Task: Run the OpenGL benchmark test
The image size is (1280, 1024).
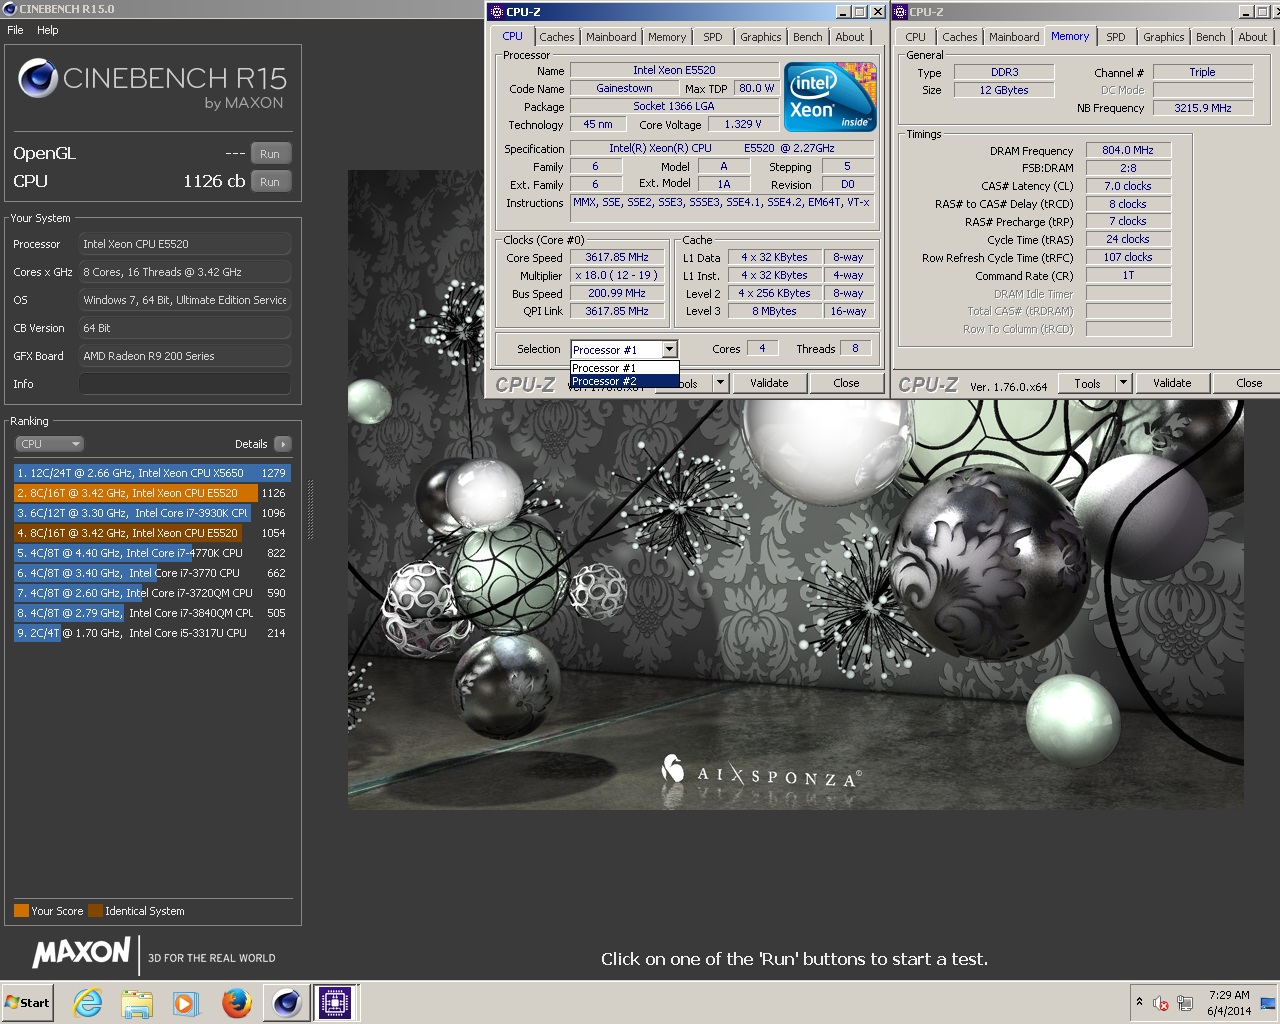Action: tap(270, 154)
